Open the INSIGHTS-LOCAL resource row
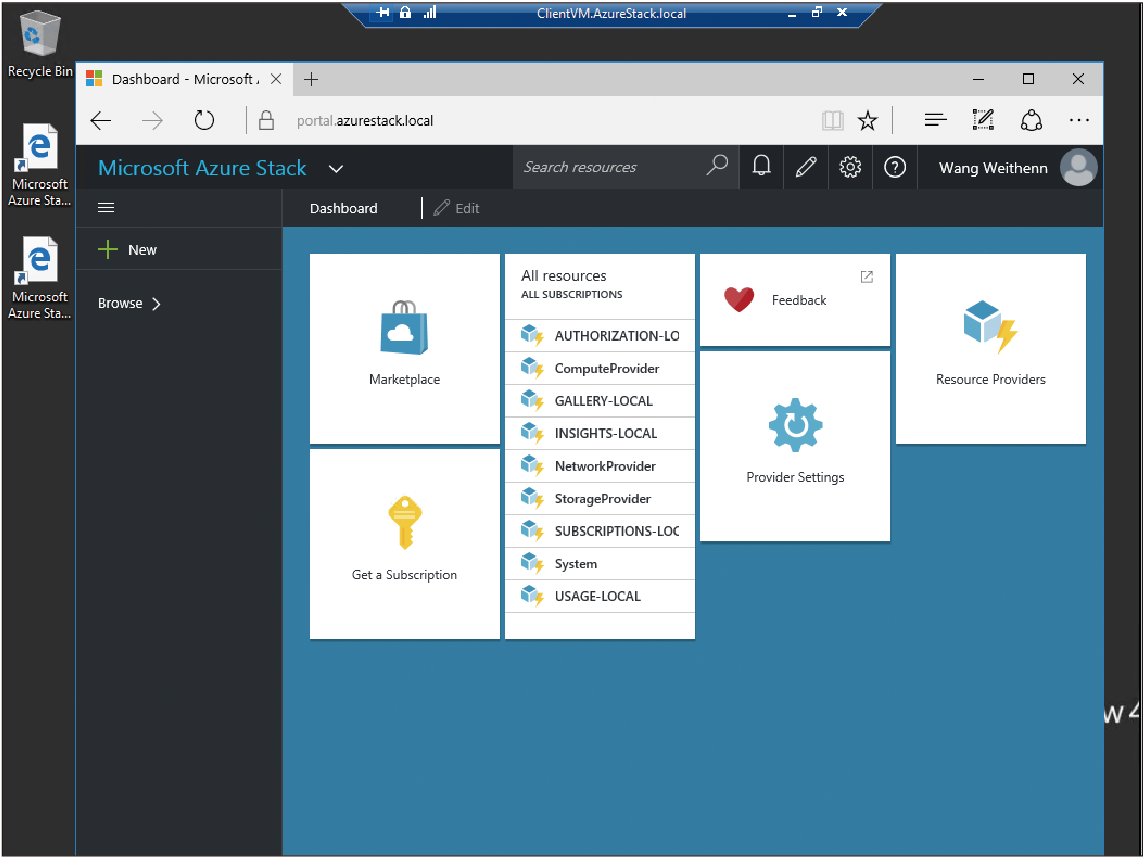This screenshot has height=861, width=1146. coord(599,433)
